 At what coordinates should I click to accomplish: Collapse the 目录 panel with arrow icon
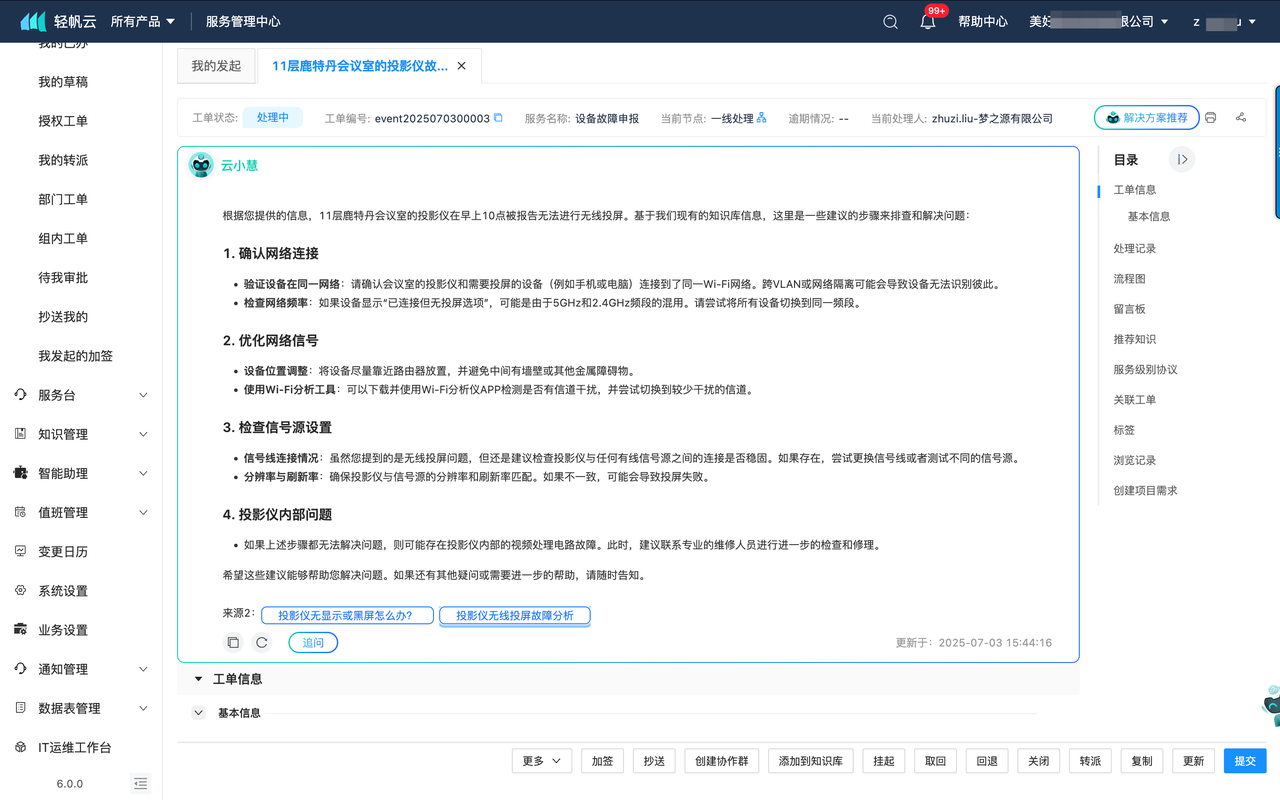coord(1182,160)
